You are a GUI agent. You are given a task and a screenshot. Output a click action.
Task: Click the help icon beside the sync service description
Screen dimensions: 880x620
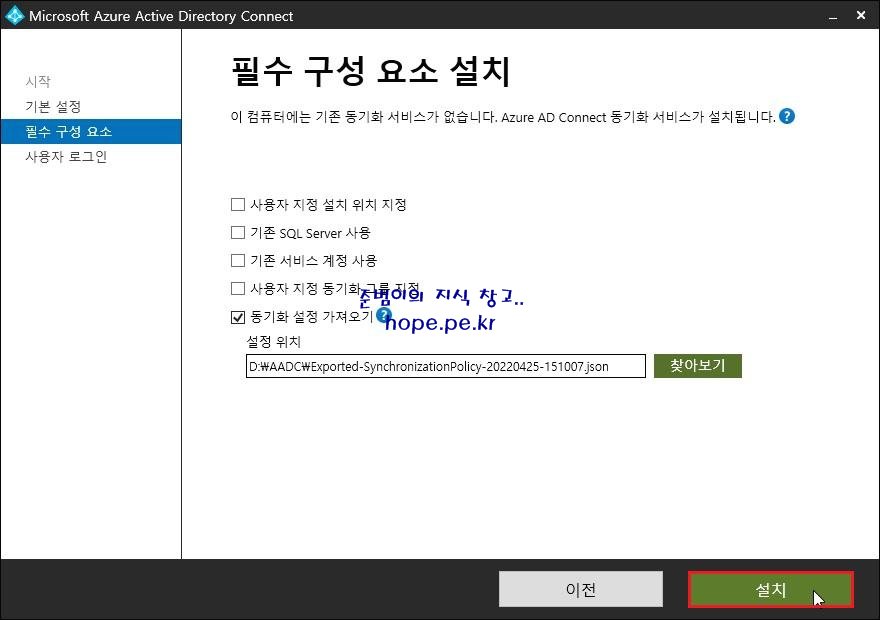(787, 116)
